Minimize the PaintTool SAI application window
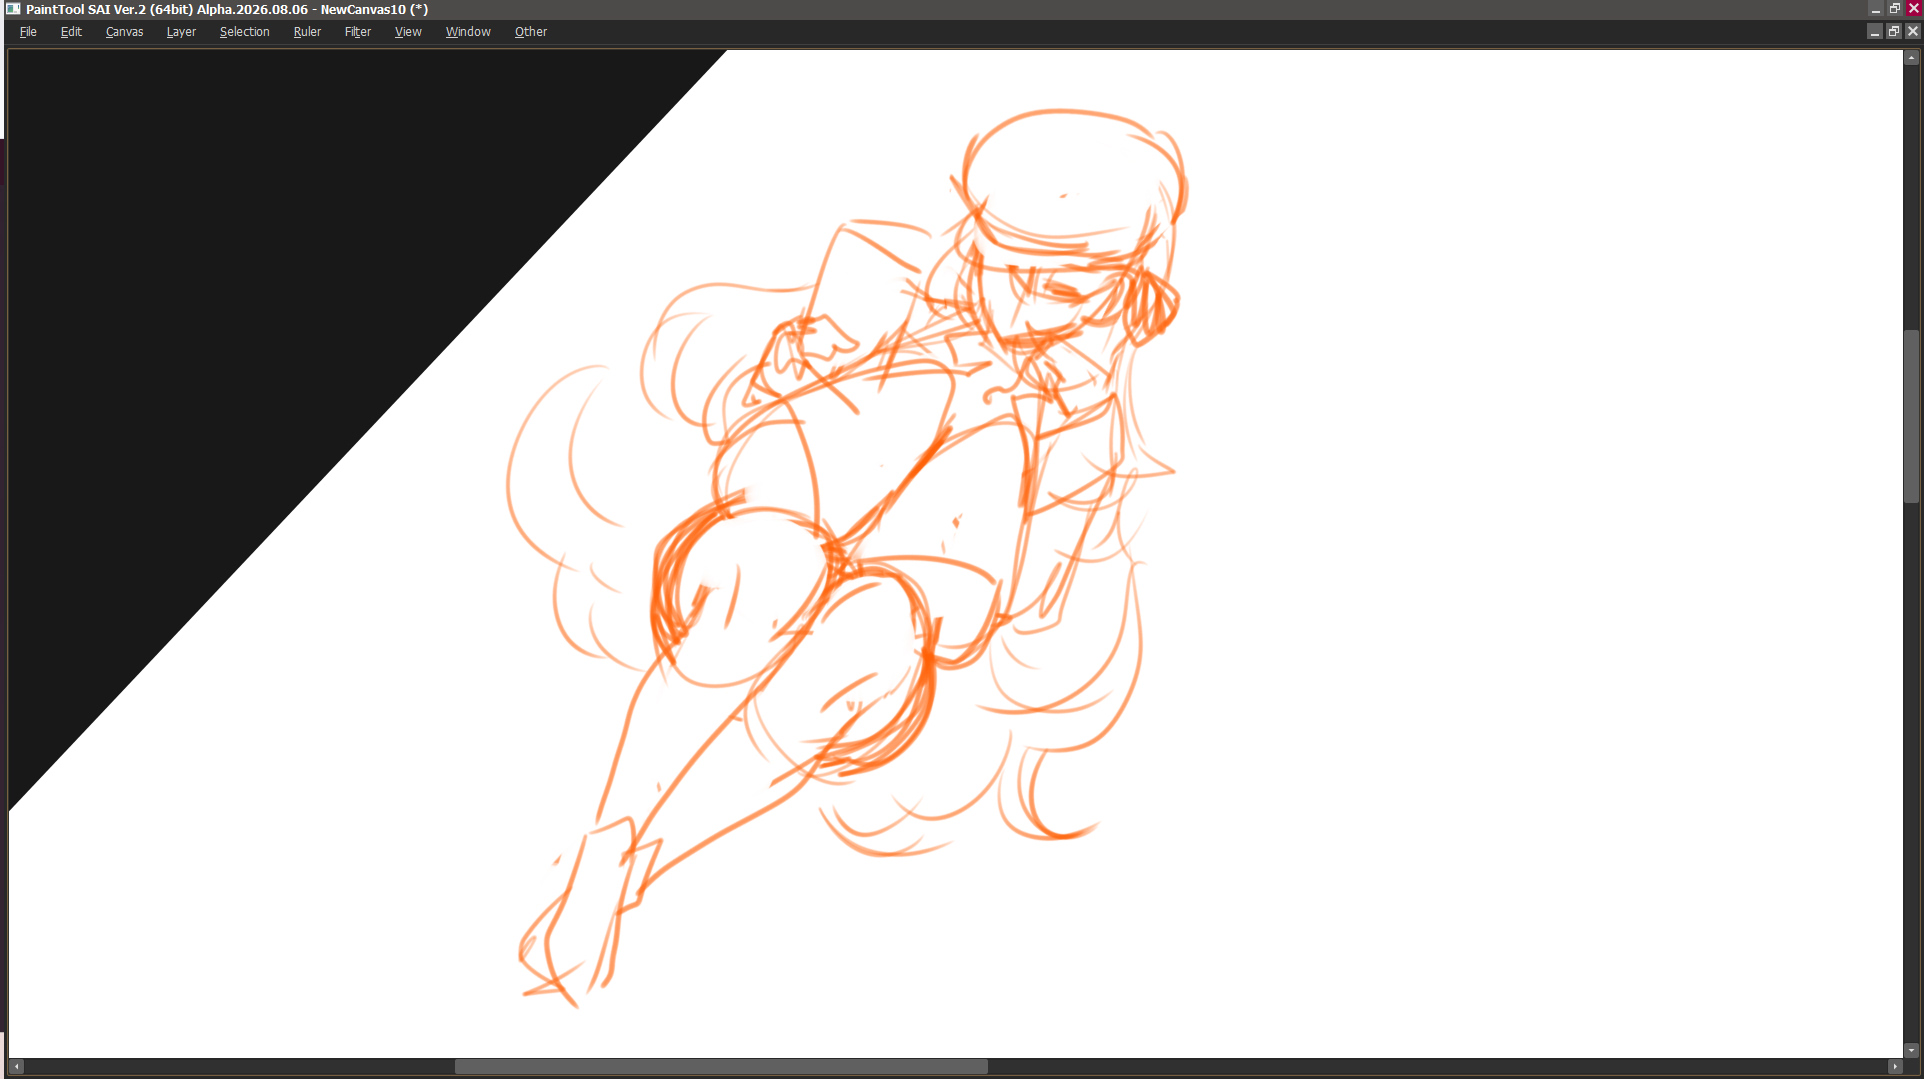Screen dimensions: 1924x1079 [1876, 9]
